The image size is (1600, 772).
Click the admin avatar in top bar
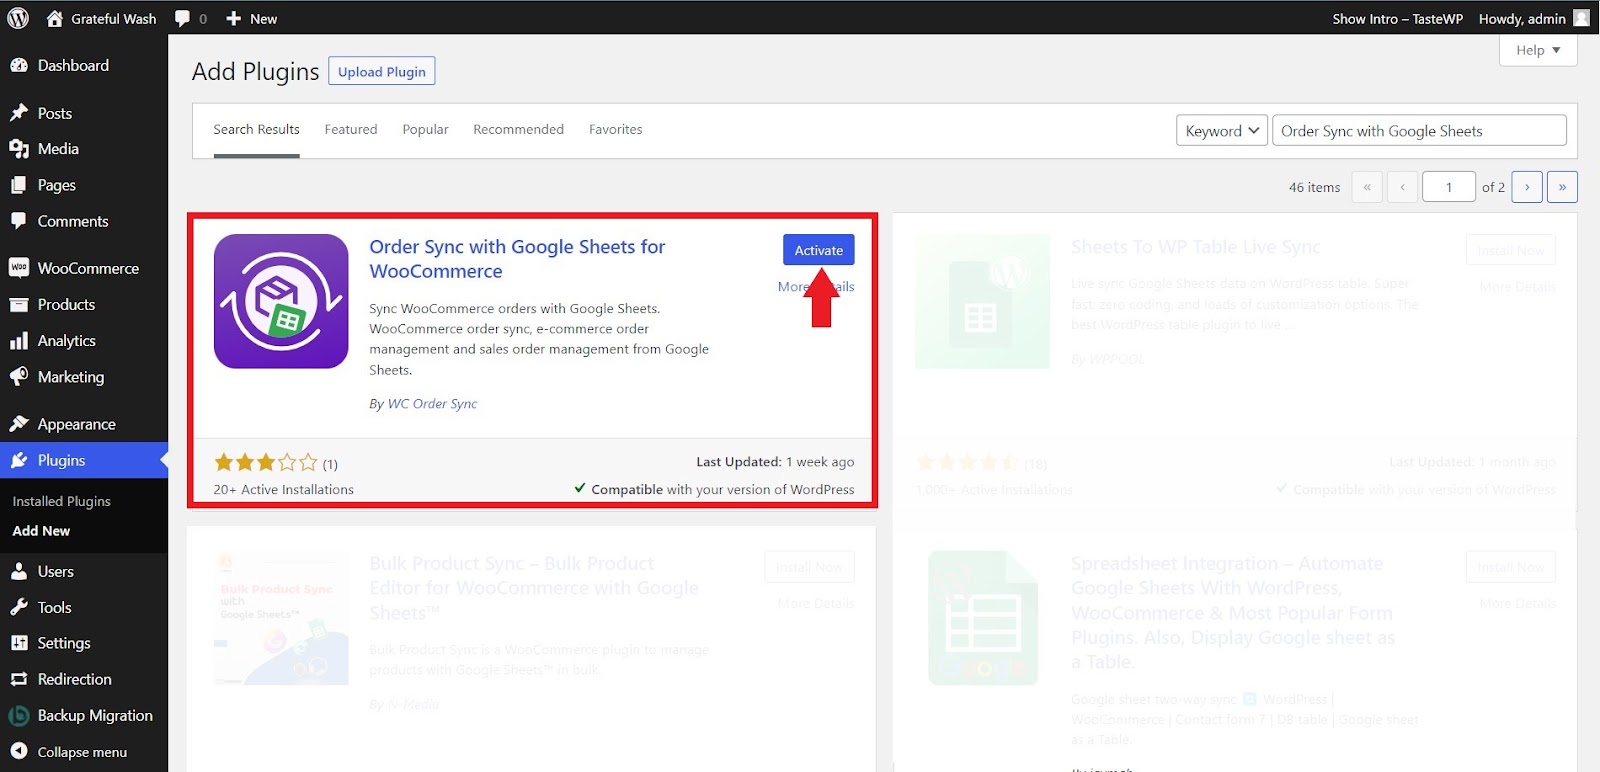coord(1581,18)
